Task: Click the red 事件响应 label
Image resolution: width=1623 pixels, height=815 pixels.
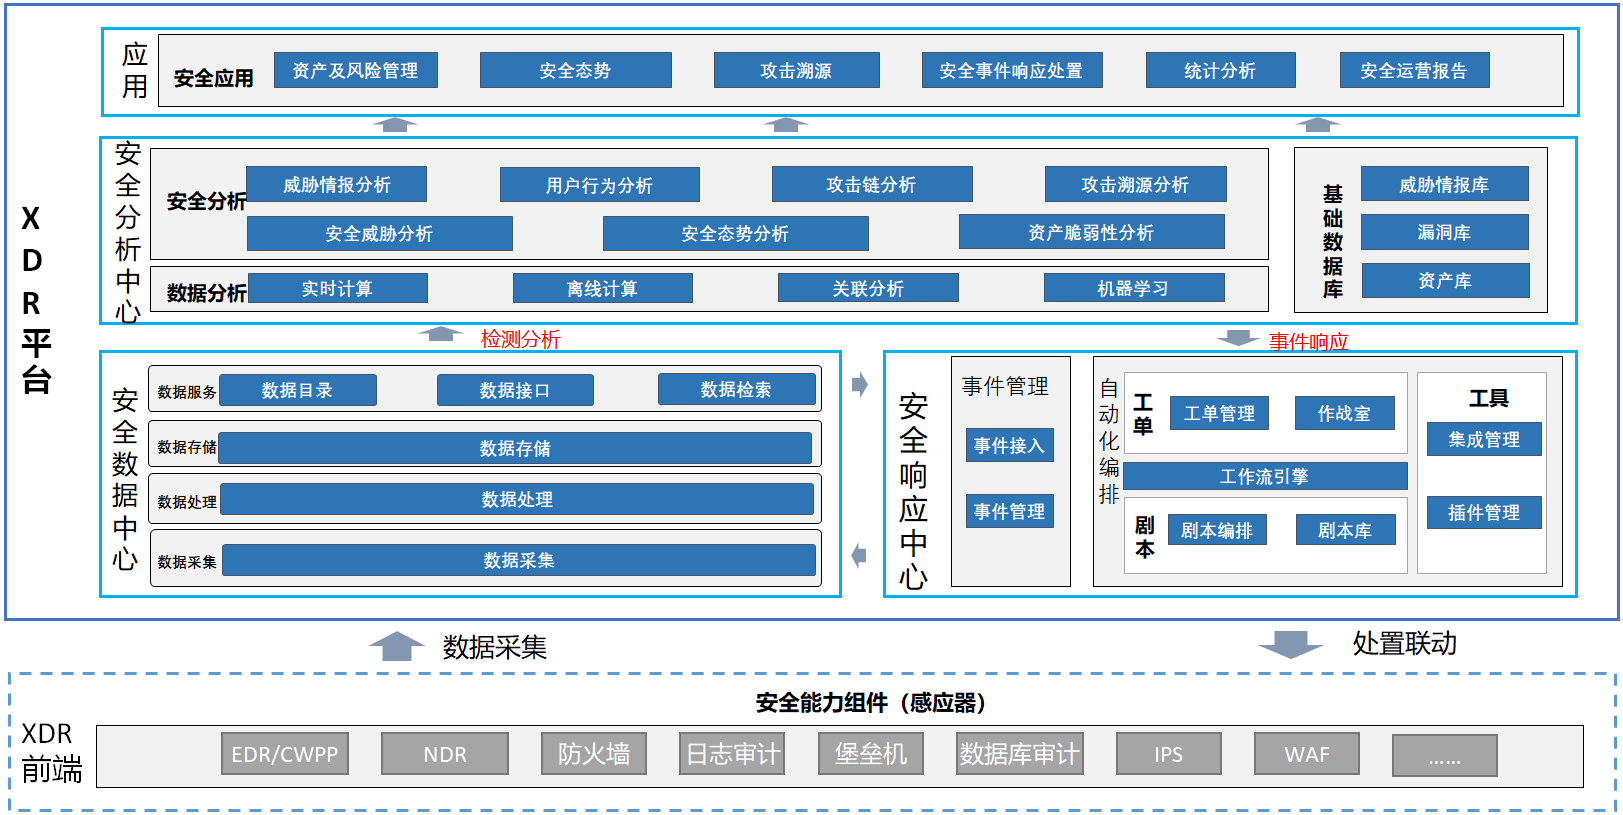Action: click(1309, 342)
